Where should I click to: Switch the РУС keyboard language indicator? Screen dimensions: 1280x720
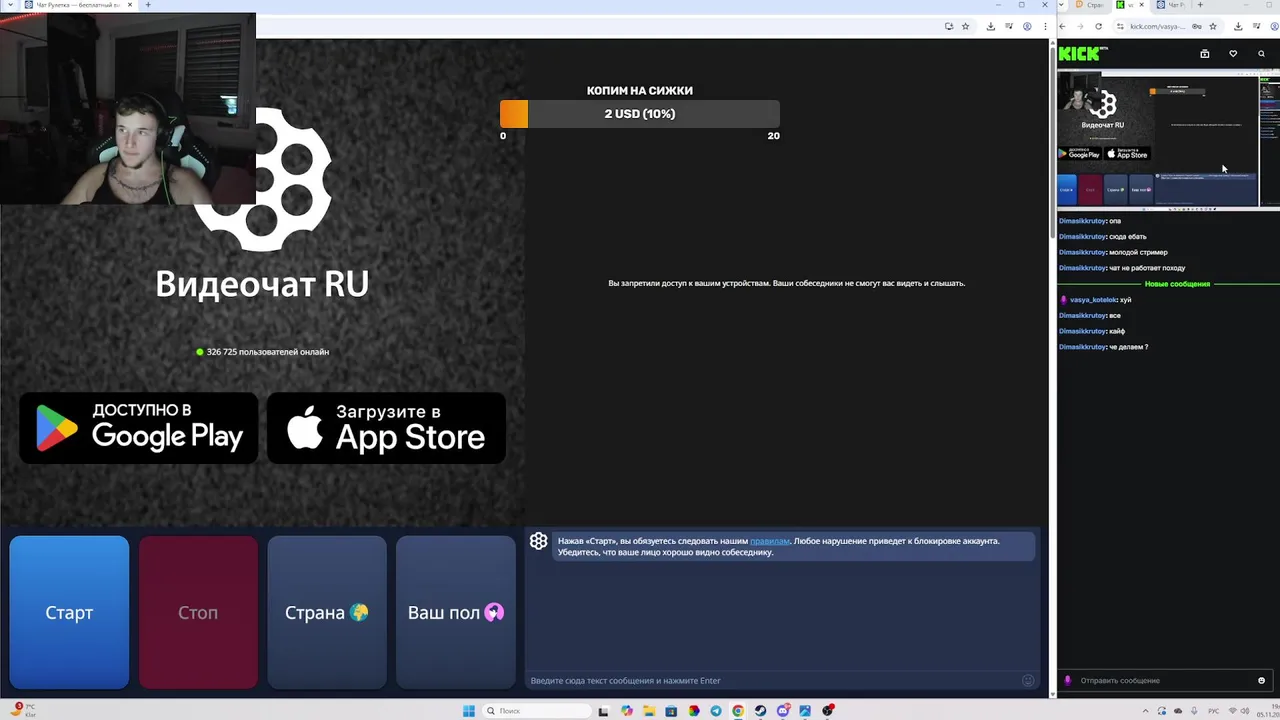click(x=1214, y=711)
